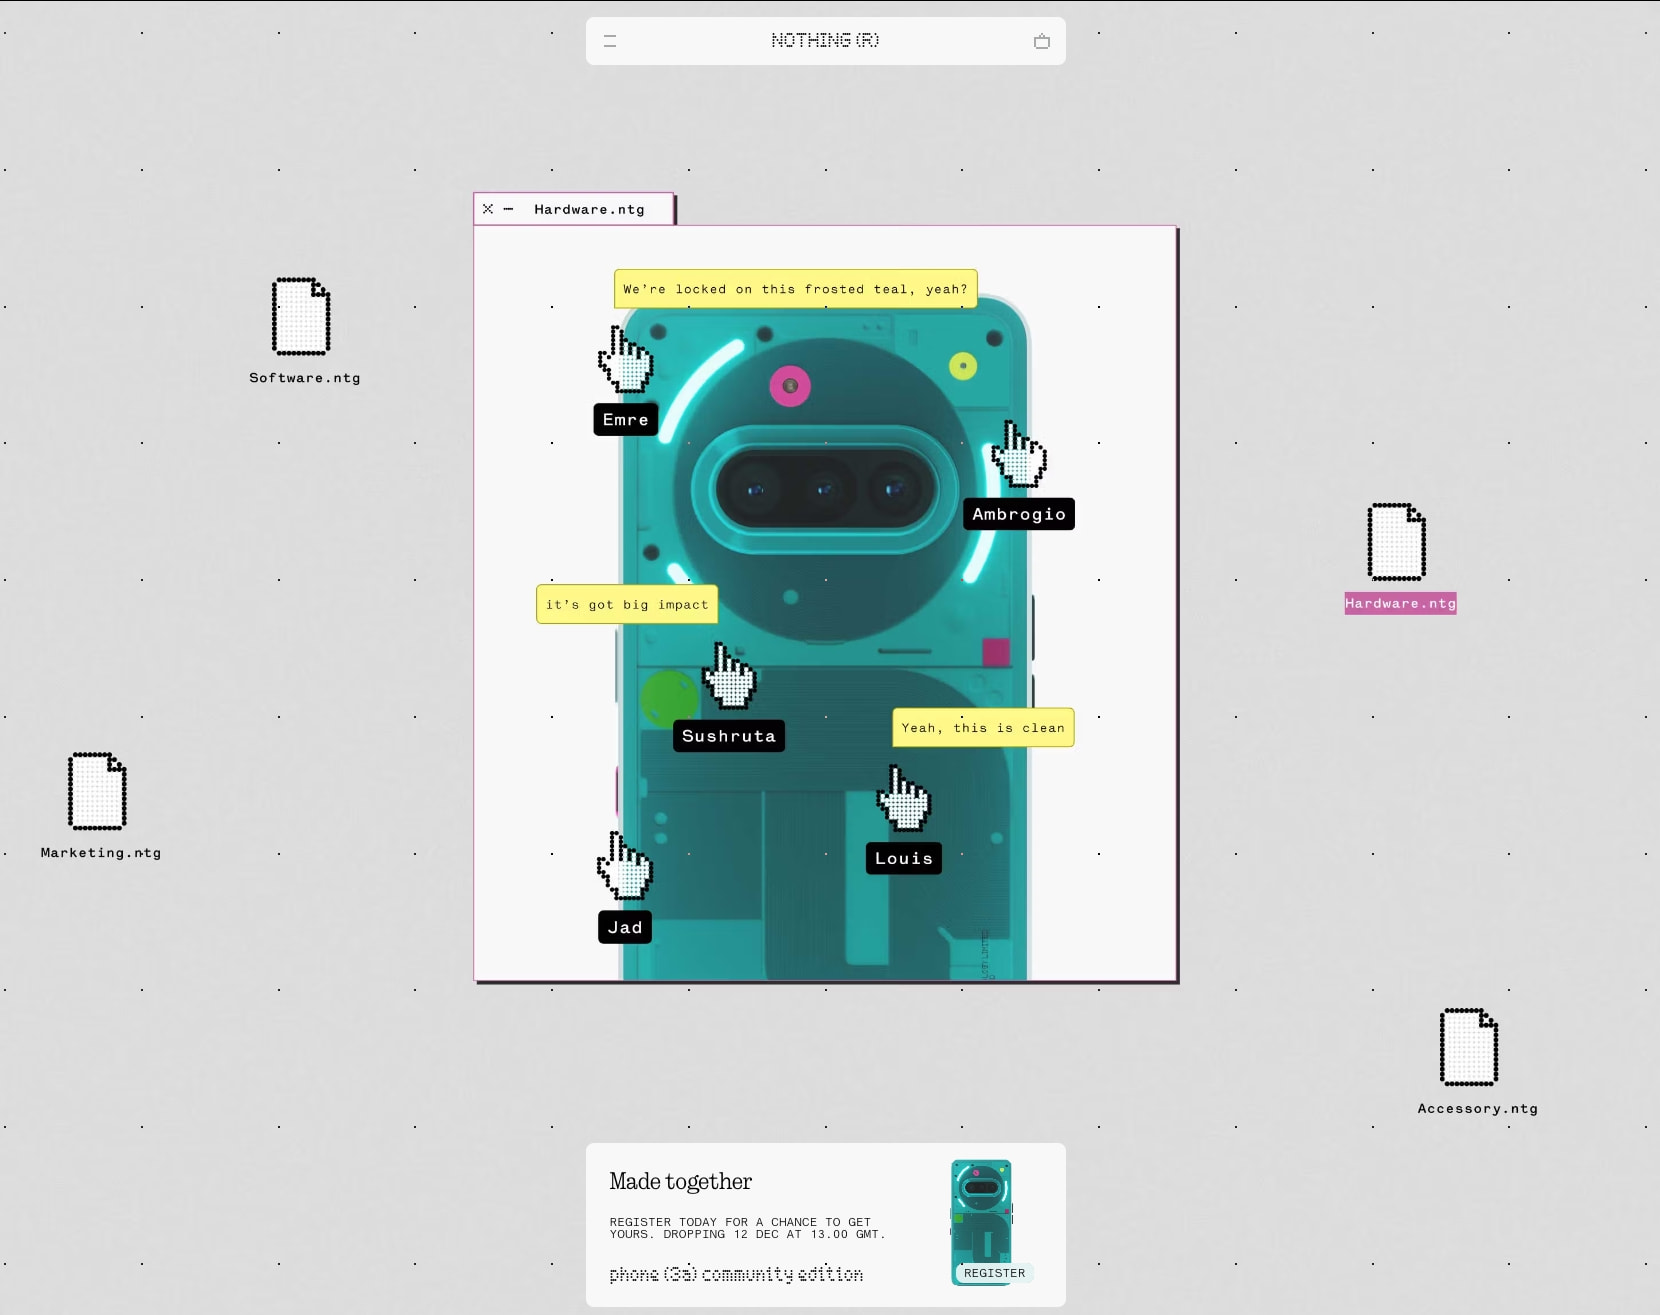Click the yellow circle on the phone
This screenshot has height=1315, width=1660.
coord(963,366)
